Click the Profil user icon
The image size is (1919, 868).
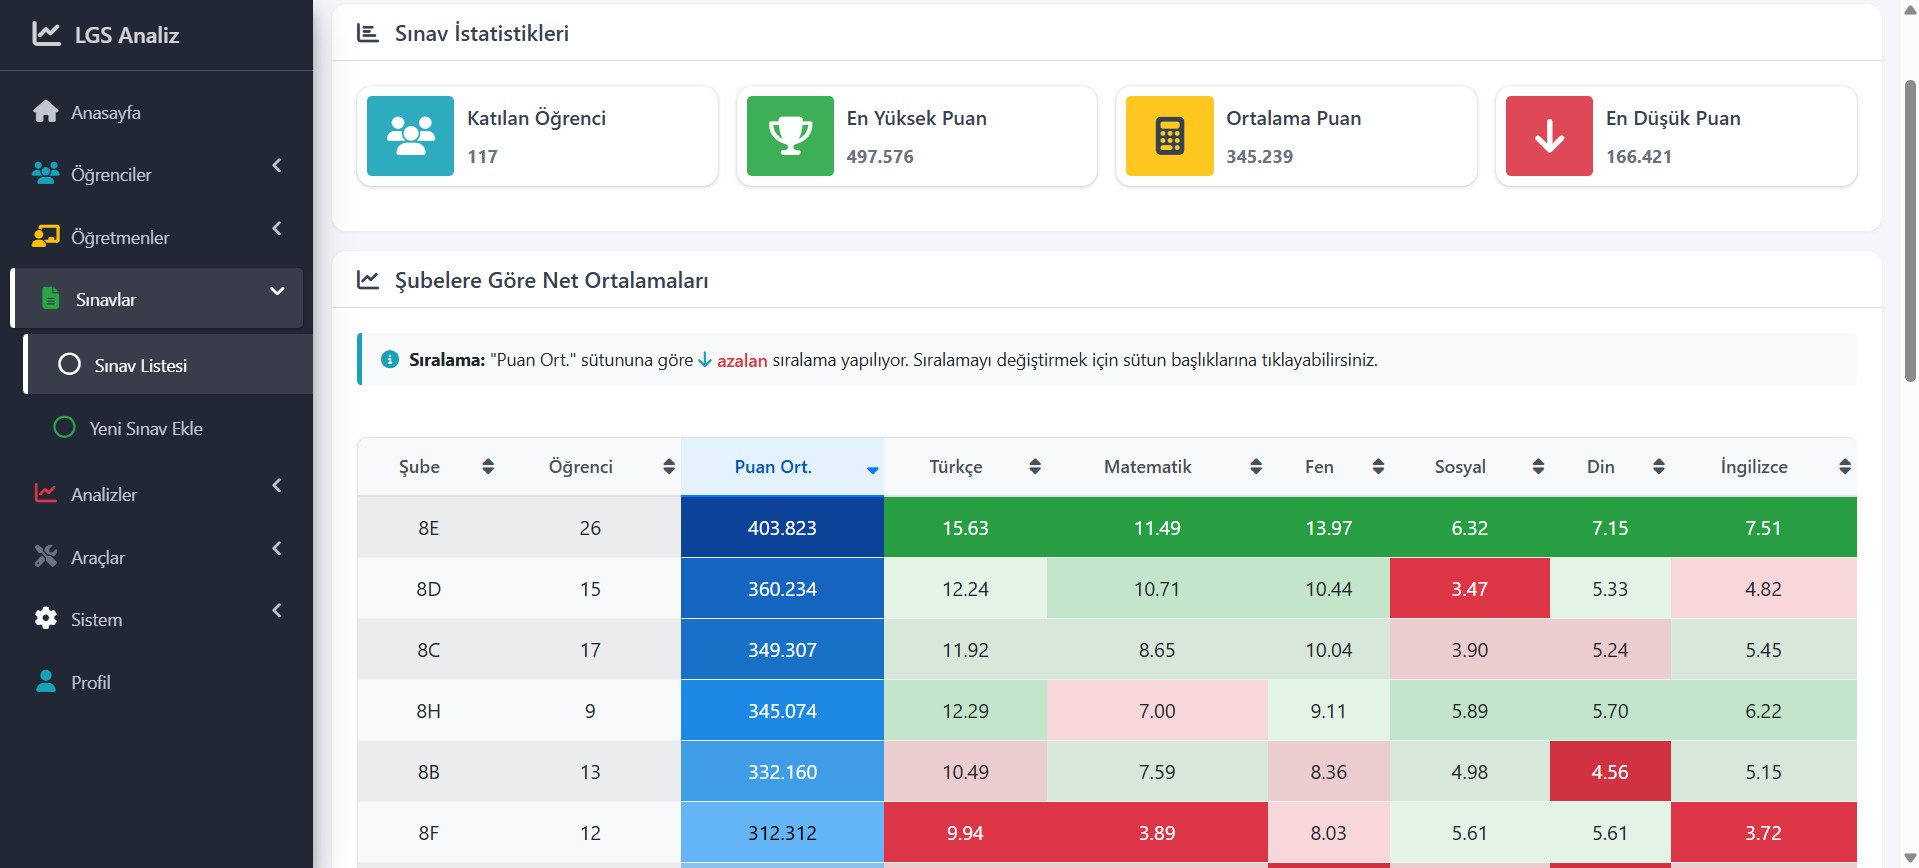(46, 682)
